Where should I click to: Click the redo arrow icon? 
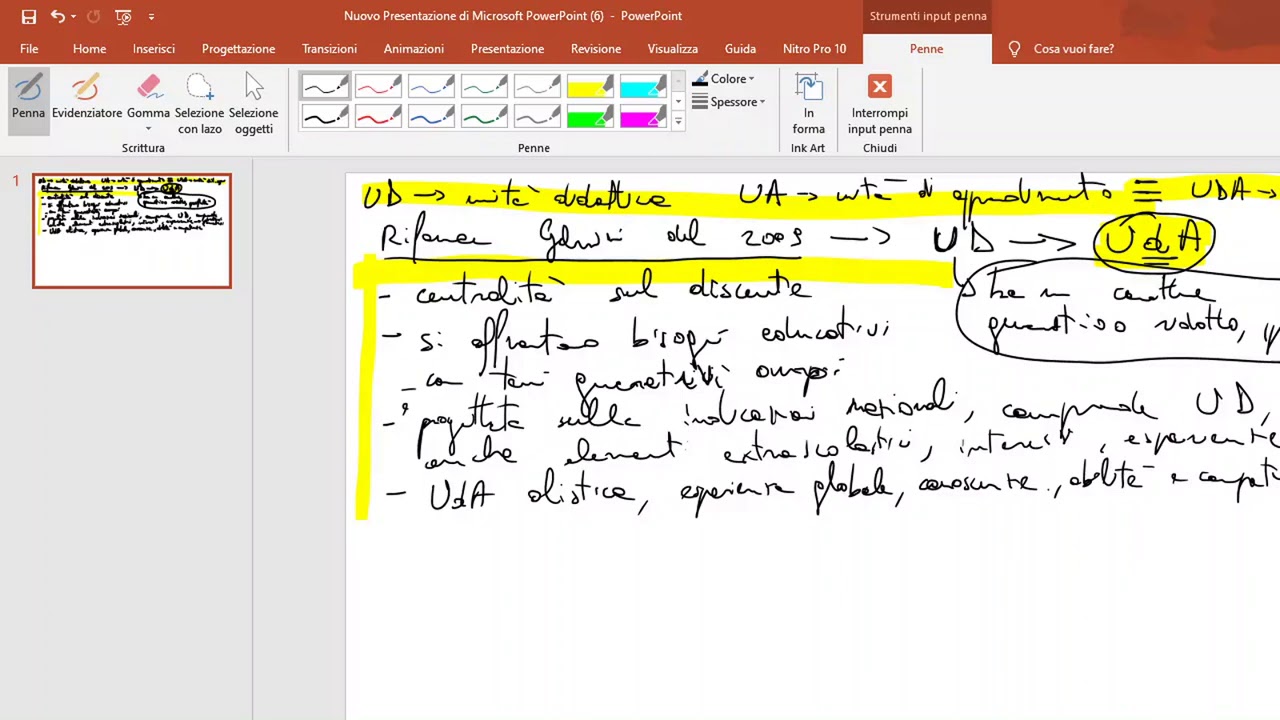[x=93, y=16]
